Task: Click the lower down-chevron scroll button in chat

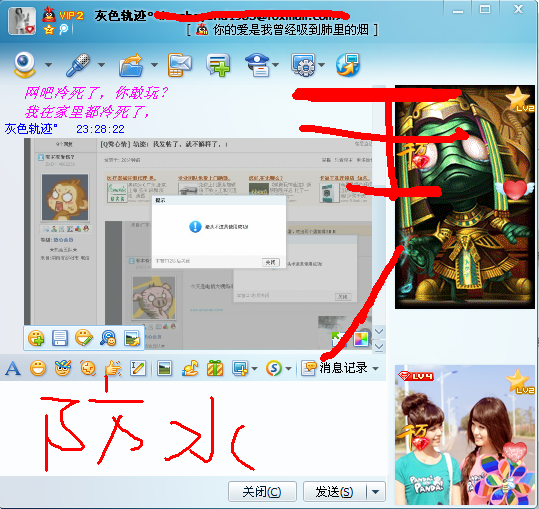Action: [x=379, y=346]
